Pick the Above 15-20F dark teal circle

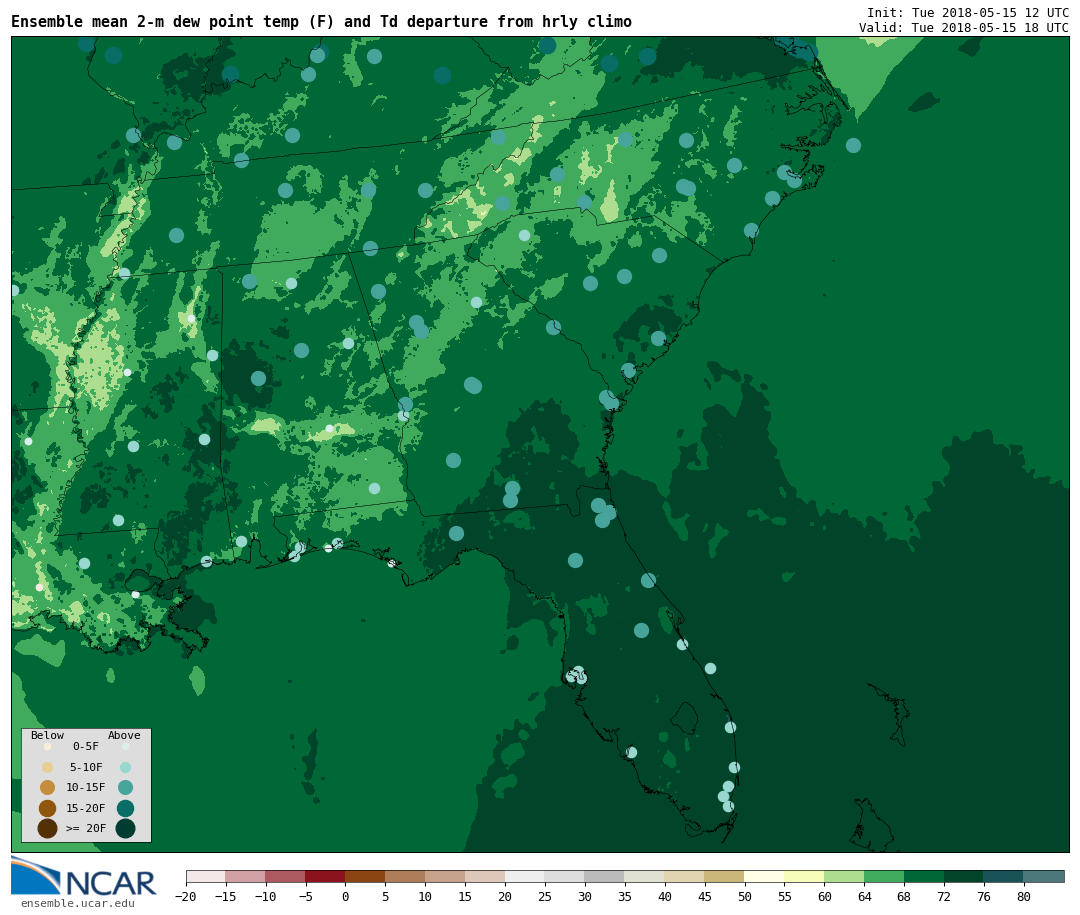pyautogui.click(x=125, y=808)
